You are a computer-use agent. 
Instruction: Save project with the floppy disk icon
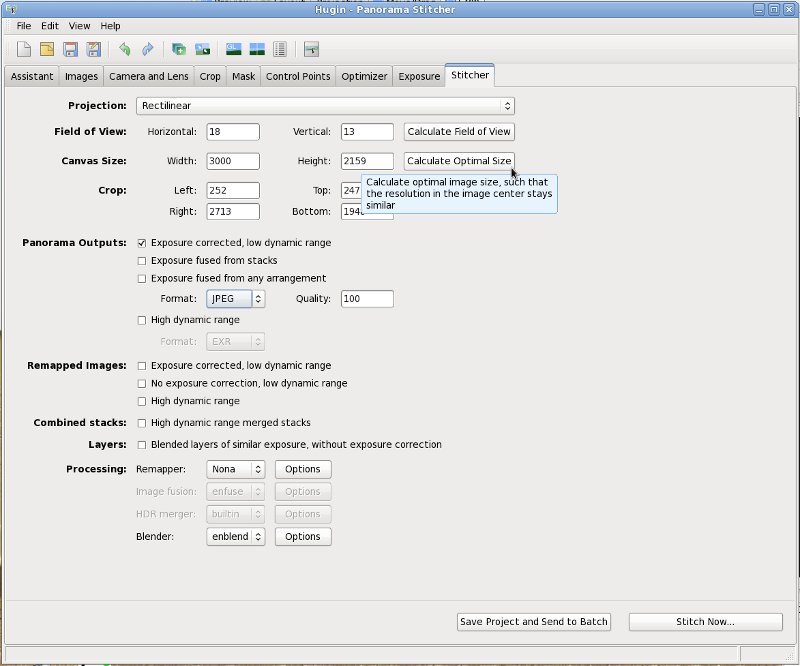(70, 49)
